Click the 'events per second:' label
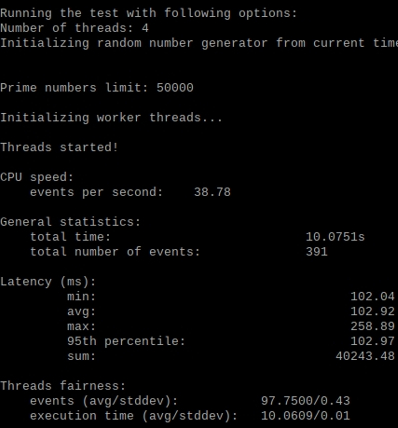Screen dimensions: 398x428 [x=96, y=192]
